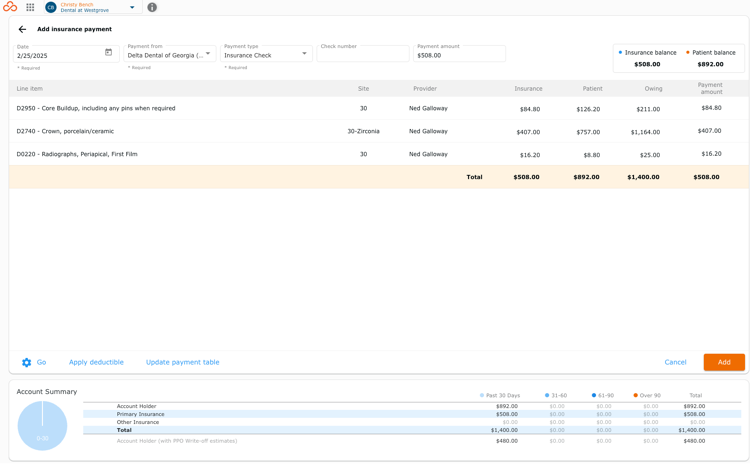The height and width of the screenshot is (464, 750).
Task: Open the apps grid launcher icon
Action: 30,7
